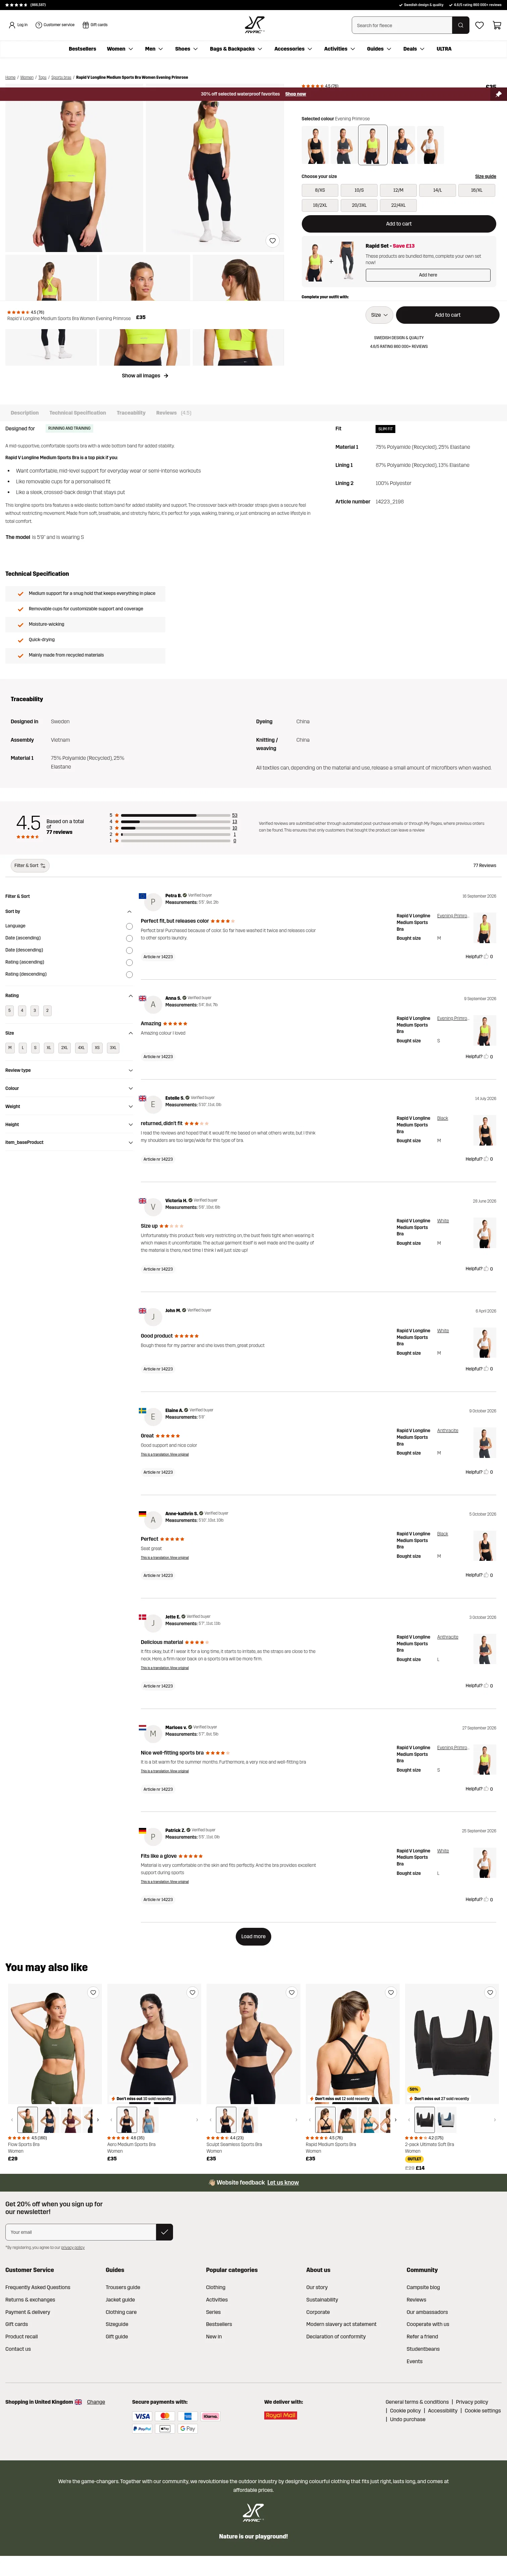Select size 12/M option
Image resolution: width=507 pixels, height=2576 pixels.
click(x=398, y=190)
